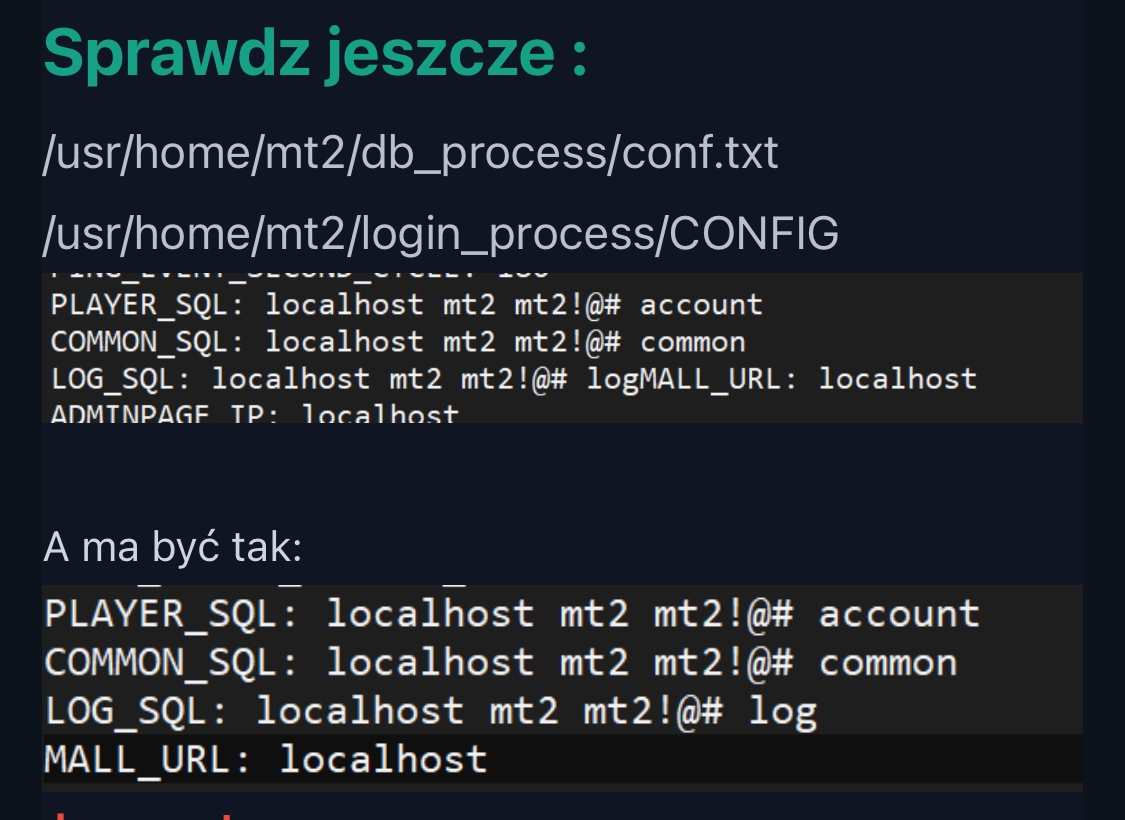Screen dimensions: 1125x820
Task: Click the 'A ma być tak:' text
Action: tap(172, 548)
